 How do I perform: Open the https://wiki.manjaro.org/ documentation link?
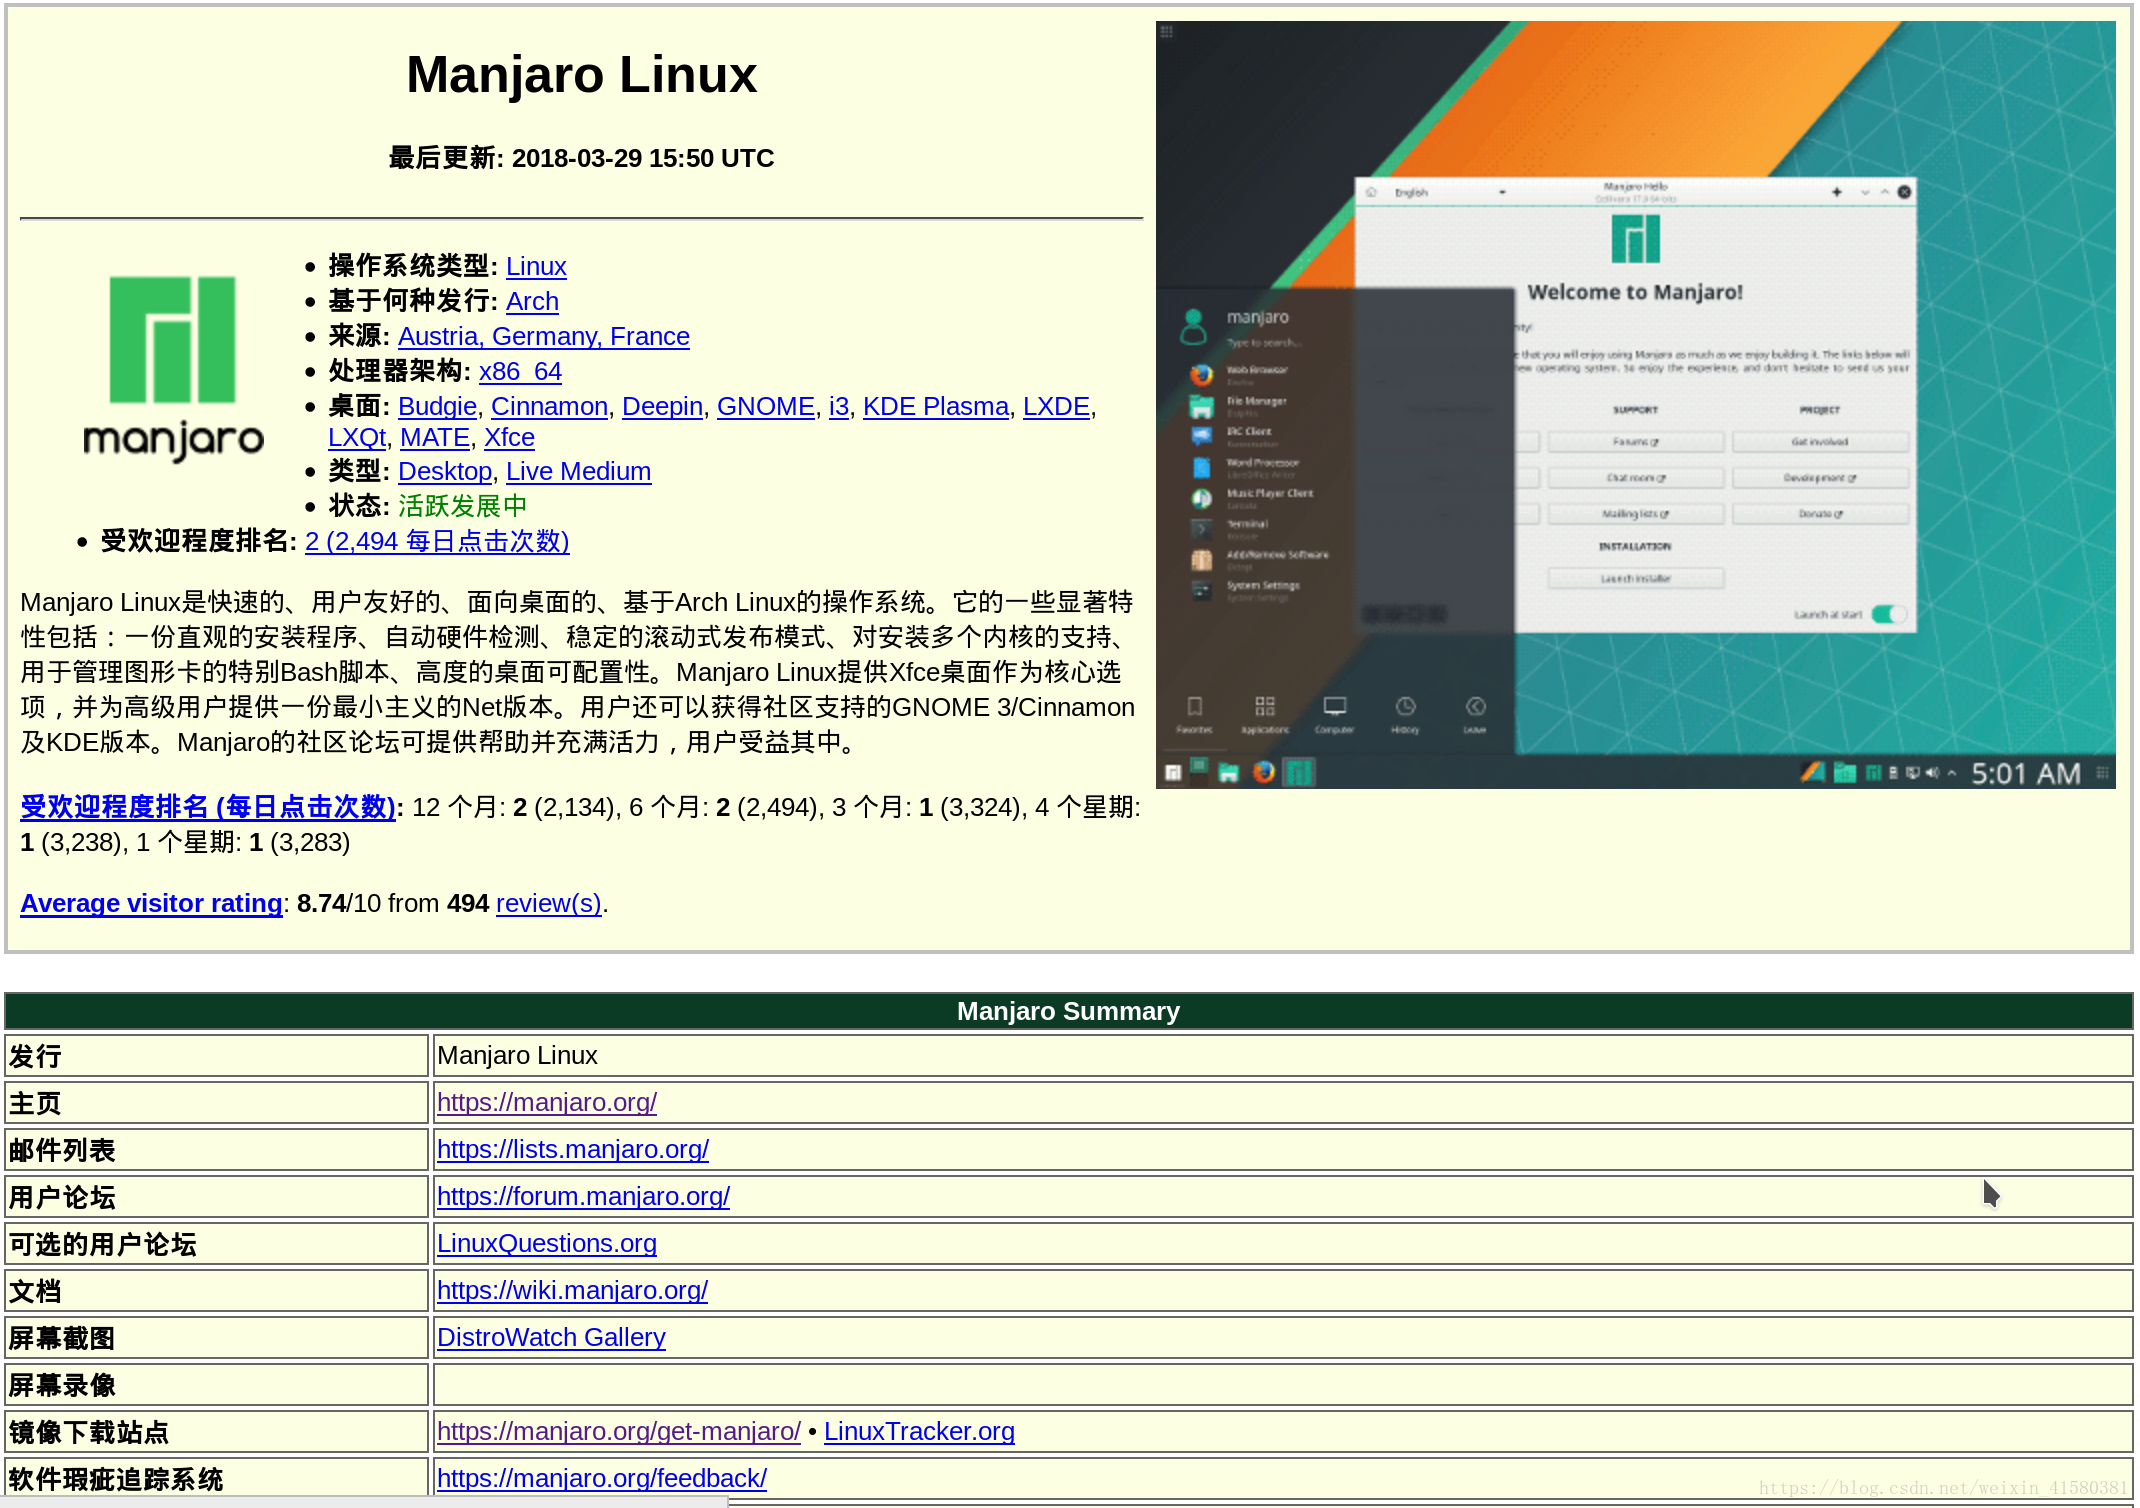coord(572,1290)
